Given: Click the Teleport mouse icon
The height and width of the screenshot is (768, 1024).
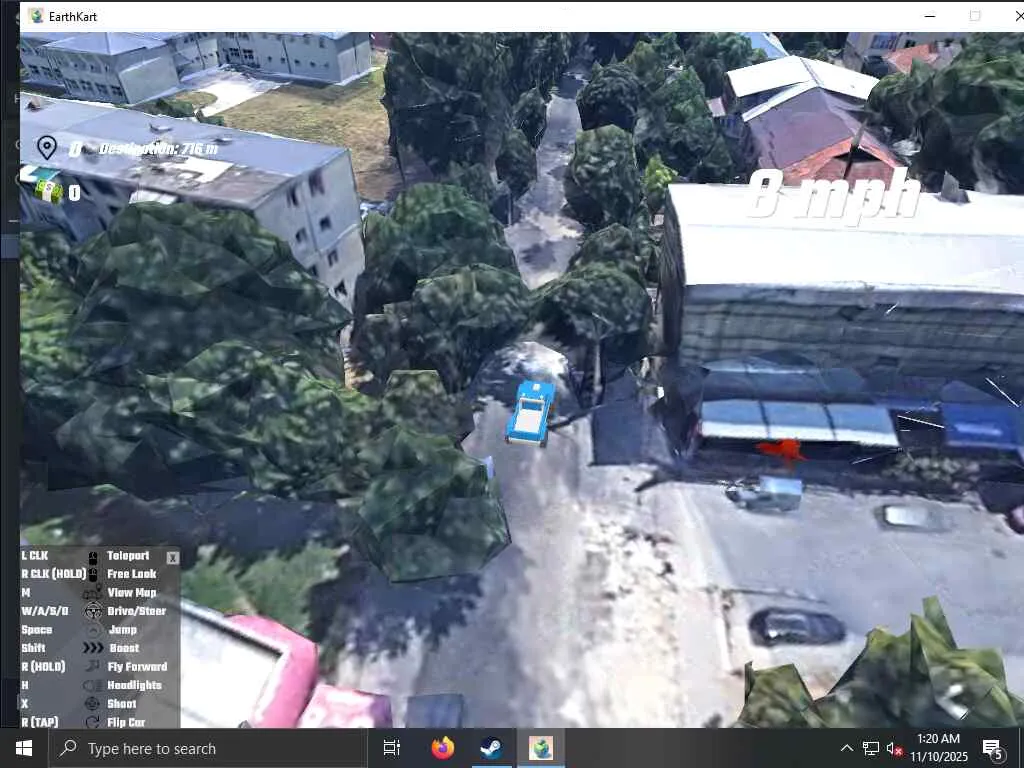Looking at the screenshot, I should [x=93, y=556].
